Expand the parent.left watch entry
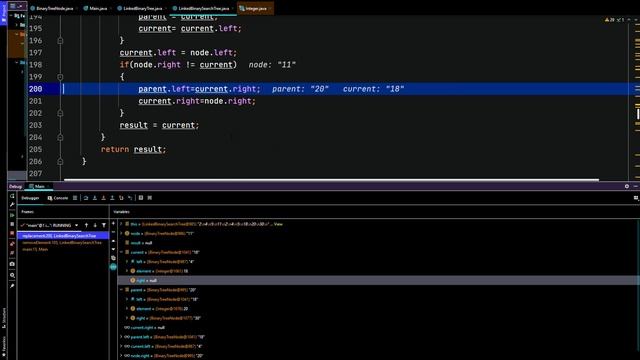Image resolution: width=640 pixels, height=360 pixels. point(121,337)
